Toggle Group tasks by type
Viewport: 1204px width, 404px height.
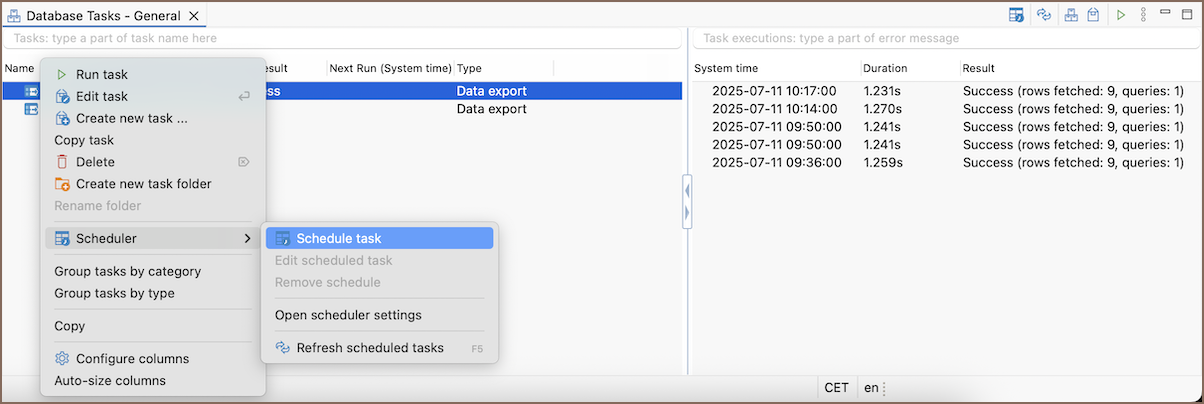[x=114, y=293]
